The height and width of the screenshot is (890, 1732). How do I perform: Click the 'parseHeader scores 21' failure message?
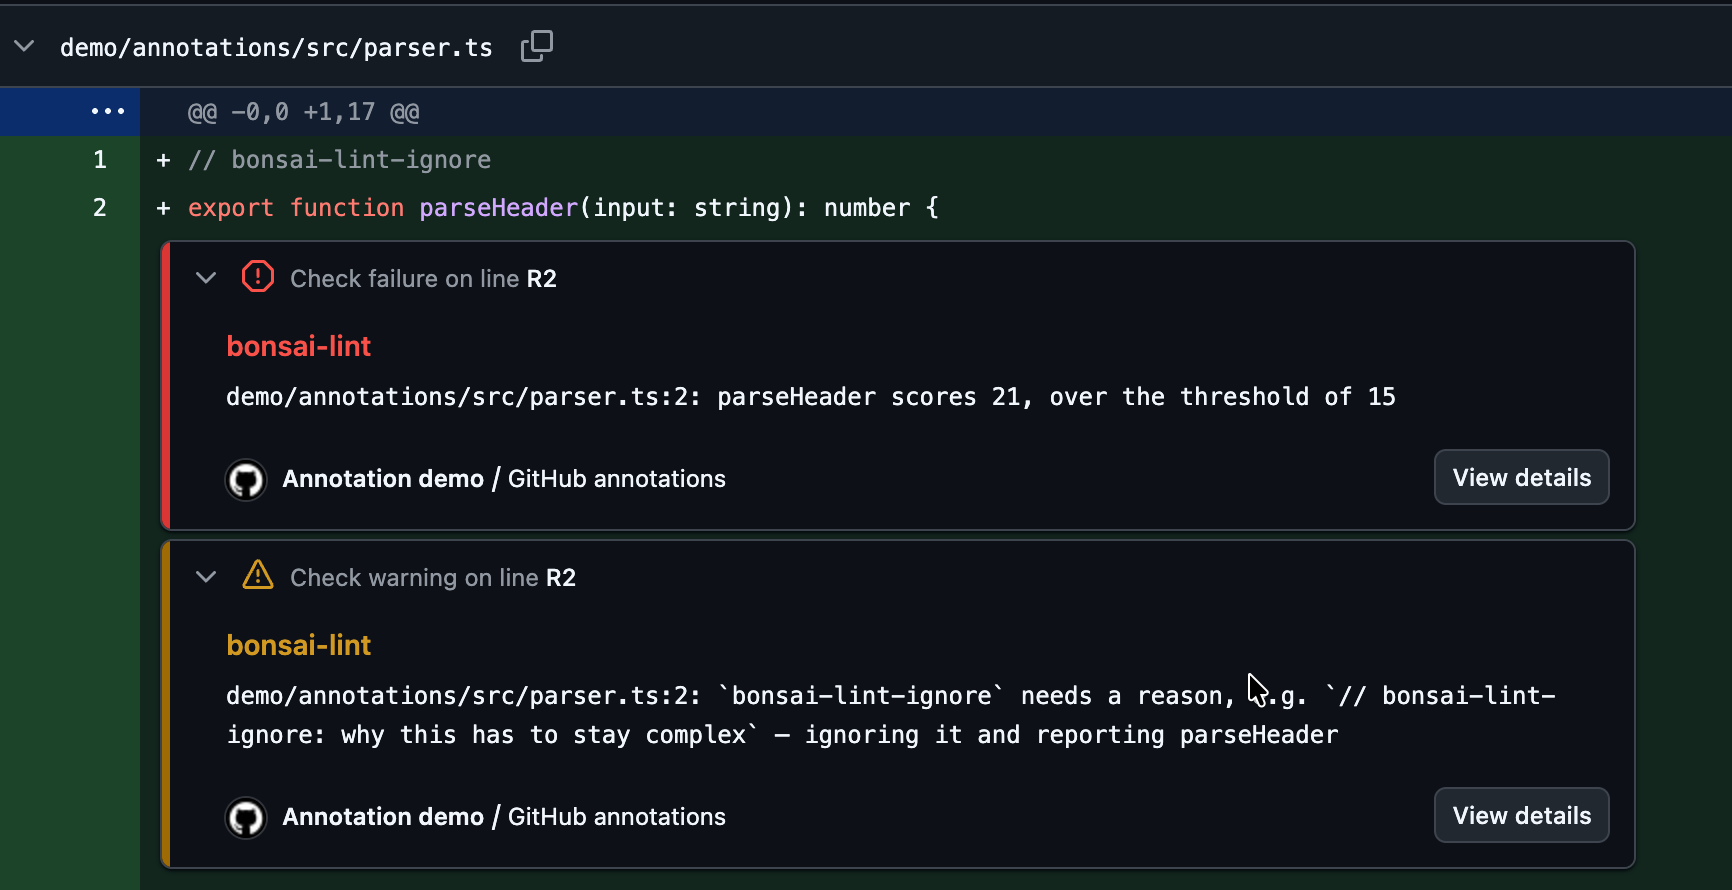click(x=810, y=397)
